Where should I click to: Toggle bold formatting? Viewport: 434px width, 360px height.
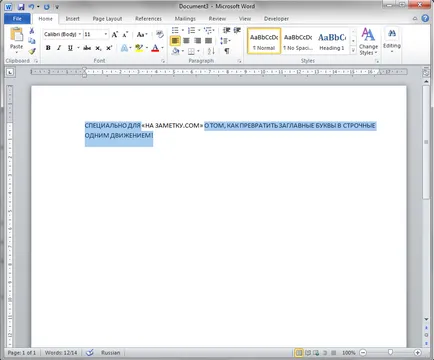[48, 48]
